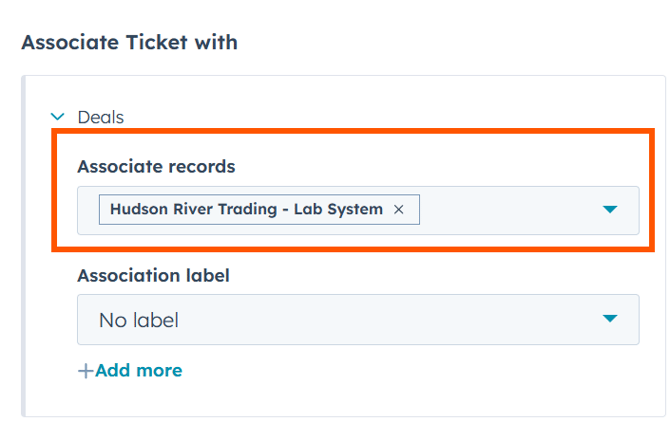Remove the Hudson River Trading chip
The width and height of the screenshot is (670, 422).
(x=399, y=210)
